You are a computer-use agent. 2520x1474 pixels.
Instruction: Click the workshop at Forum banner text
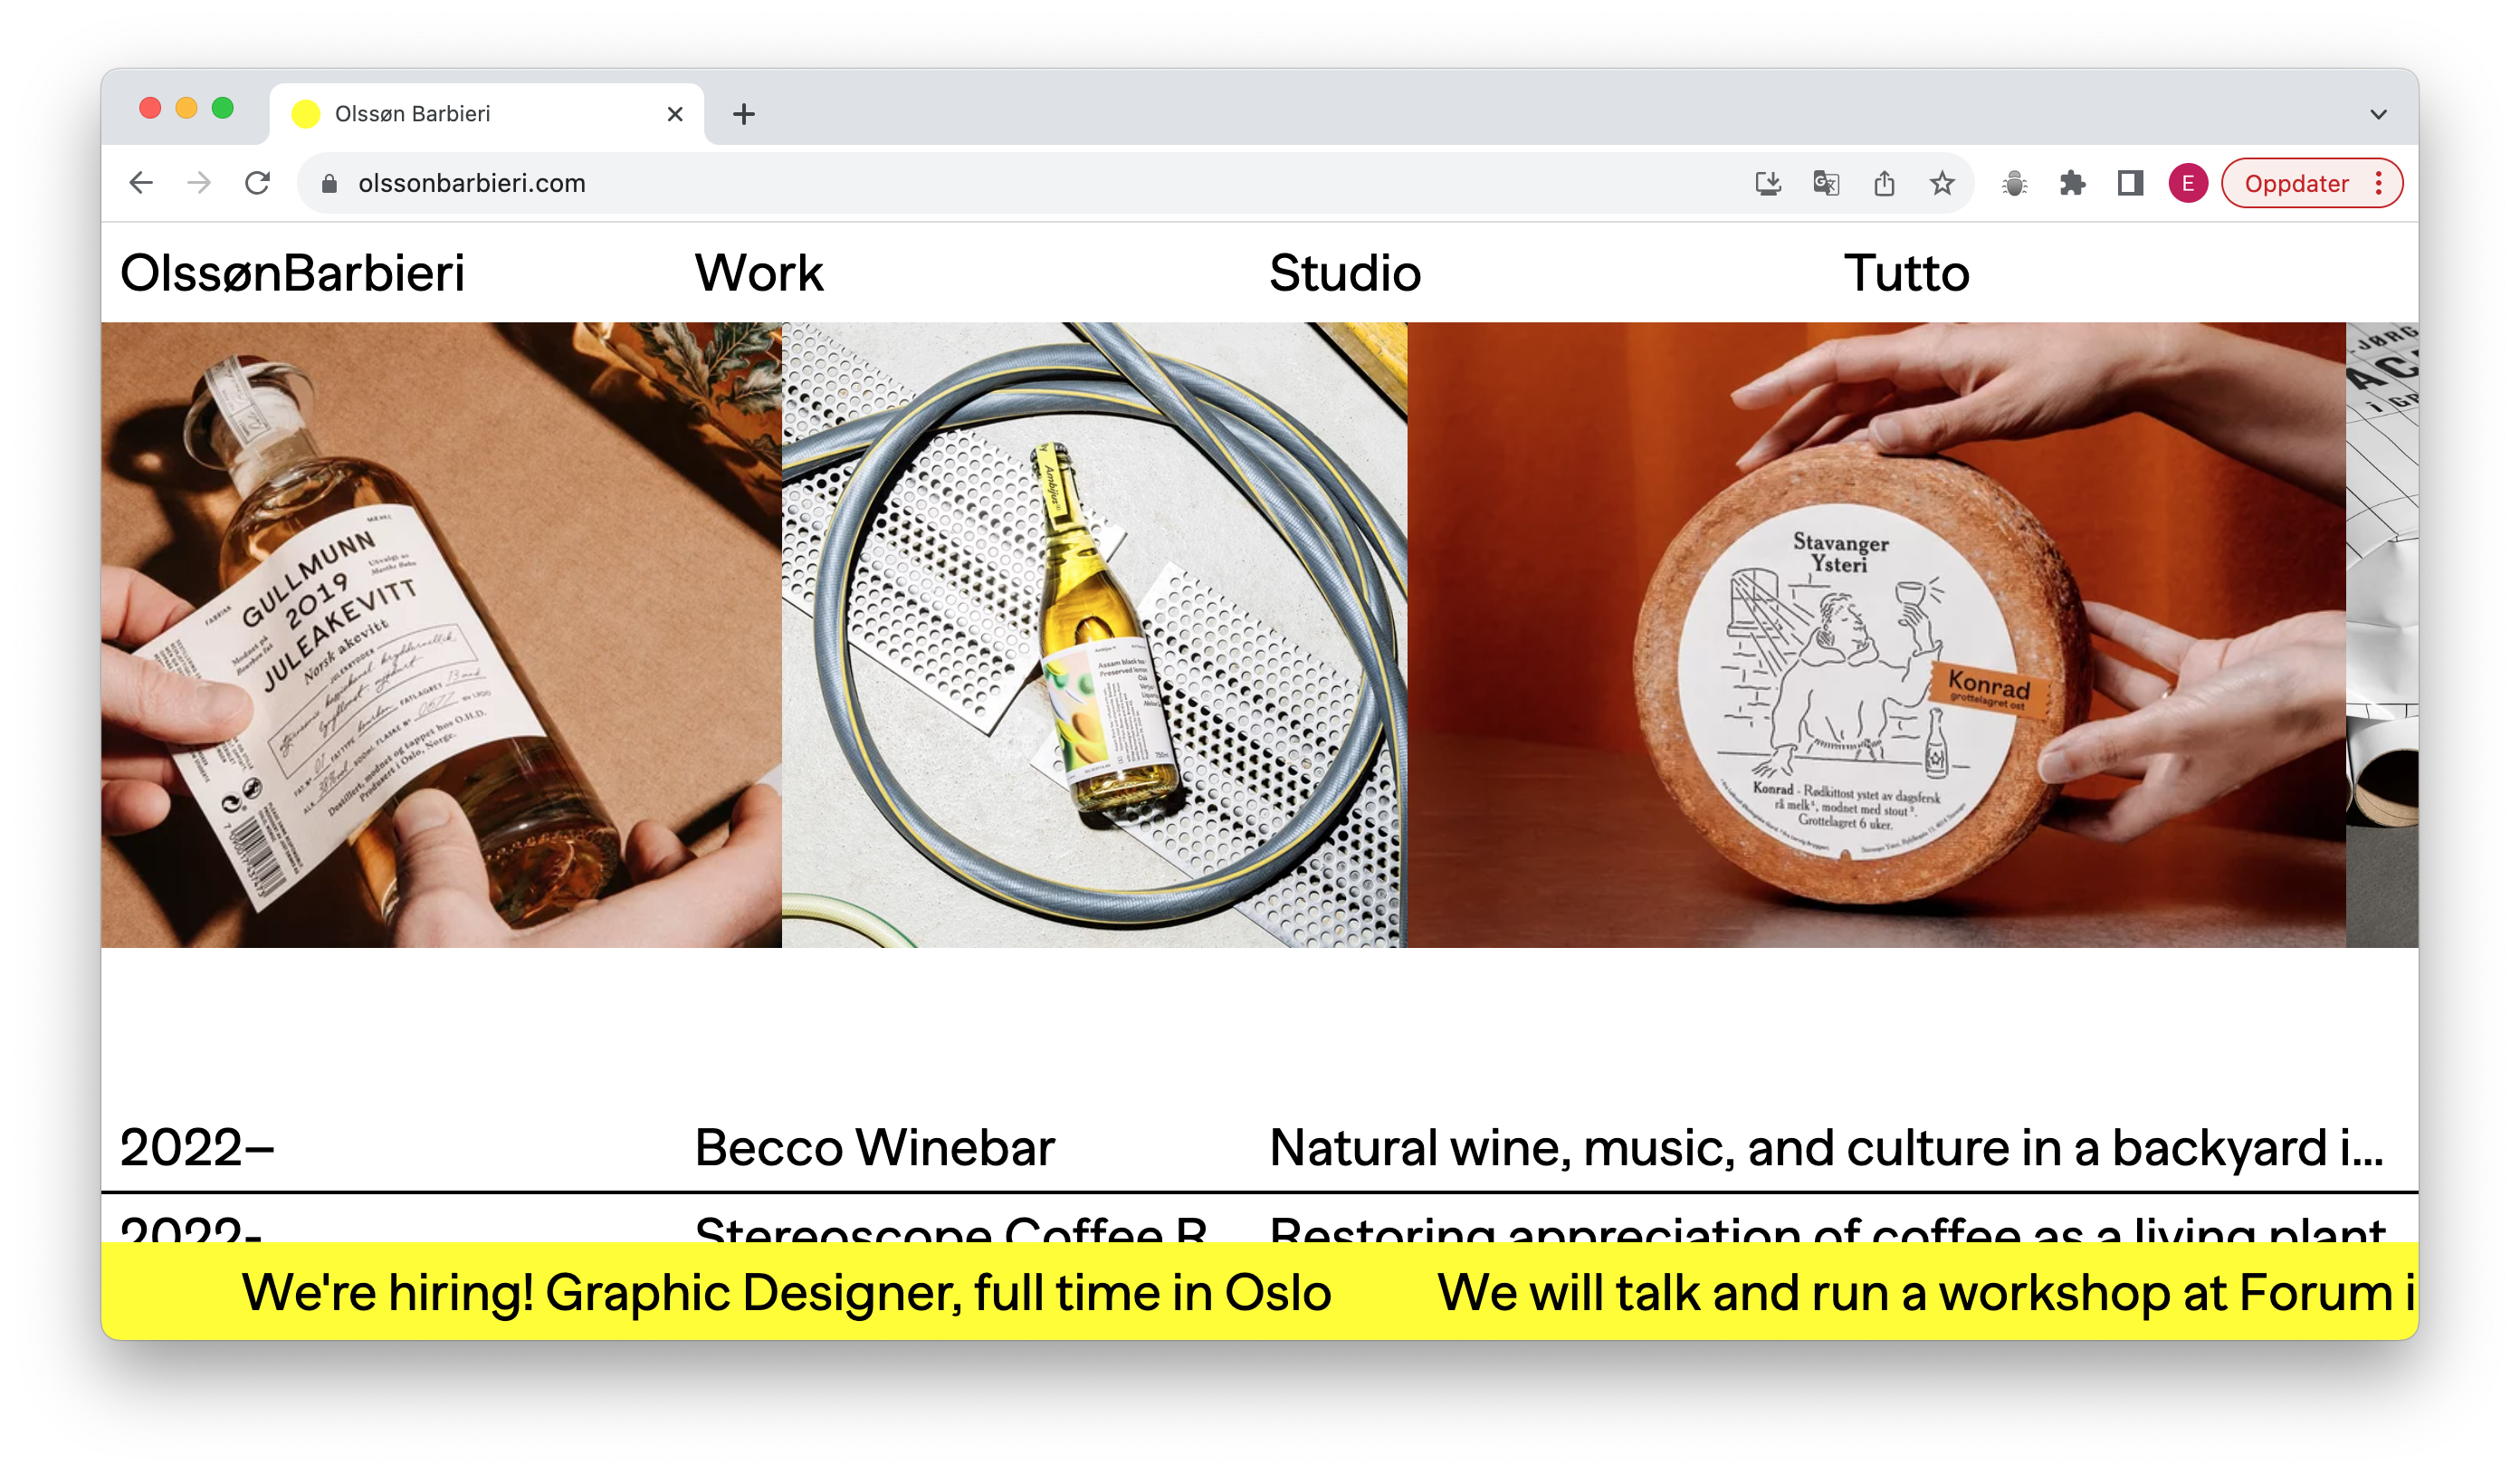click(1927, 1292)
